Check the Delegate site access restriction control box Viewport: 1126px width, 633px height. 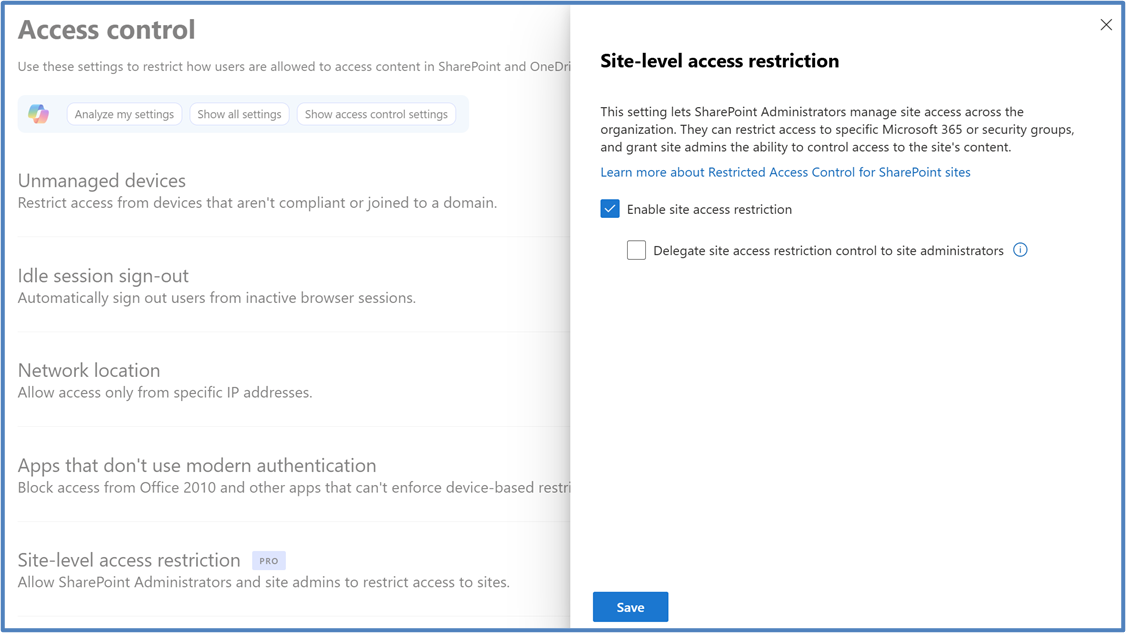coord(637,250)
